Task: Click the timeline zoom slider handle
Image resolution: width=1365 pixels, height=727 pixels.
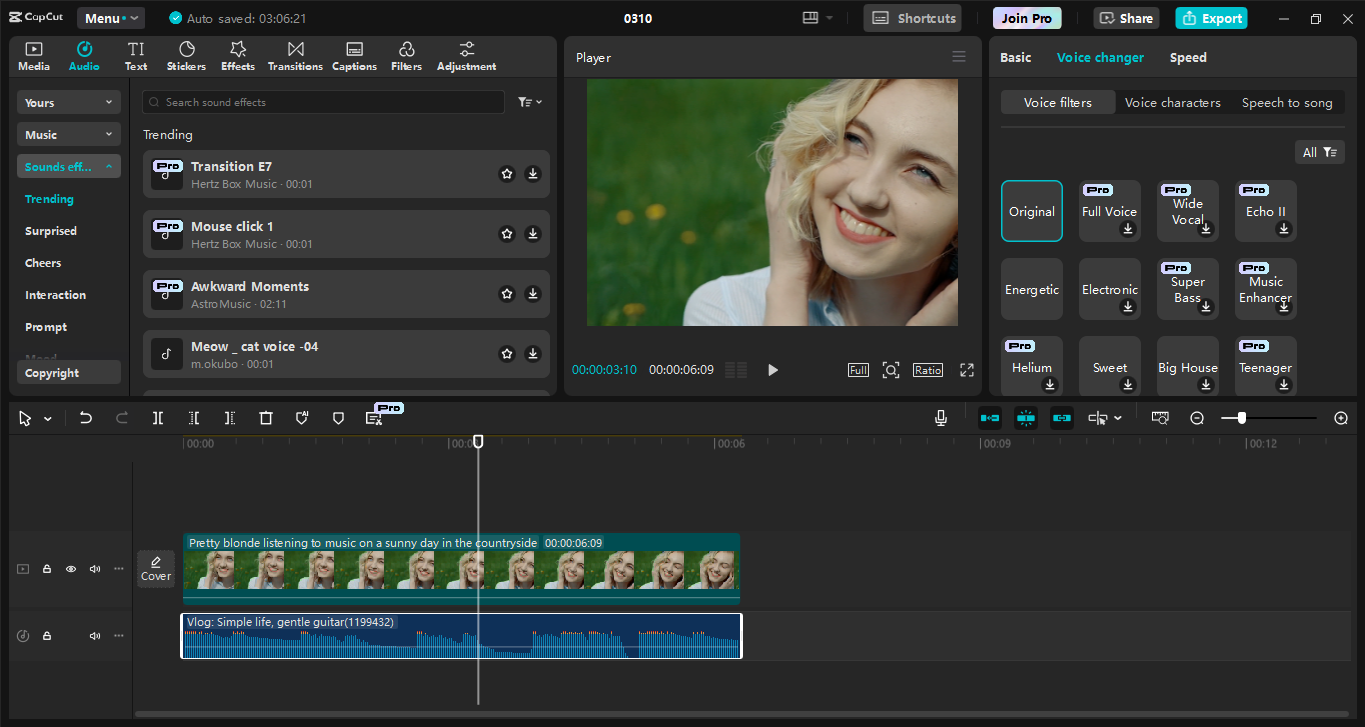Action: pyautogui.click(x=1242, y=418)
